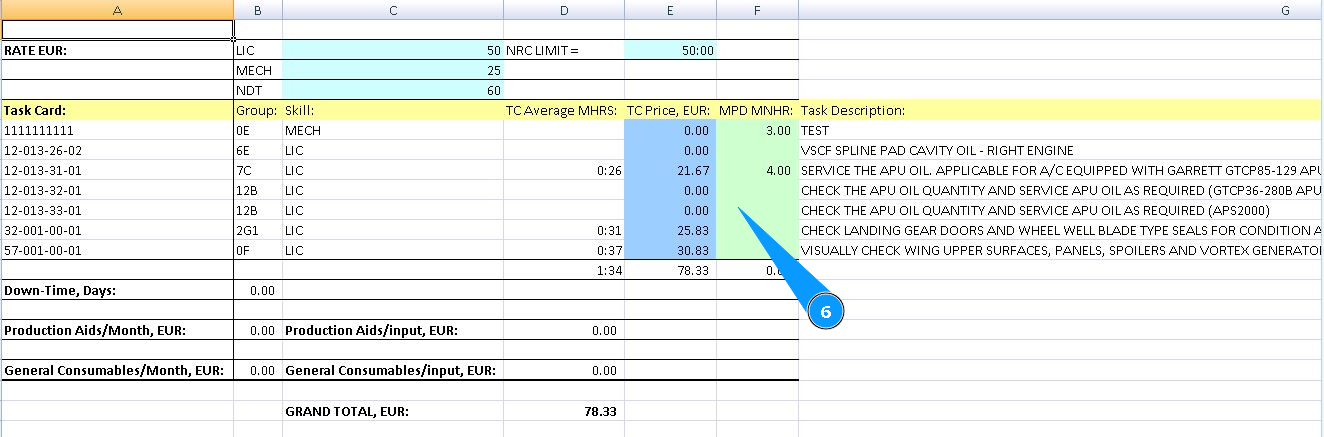Click group cell 0F
Viewport: 1324px width, 437px height.
point(258,250)
